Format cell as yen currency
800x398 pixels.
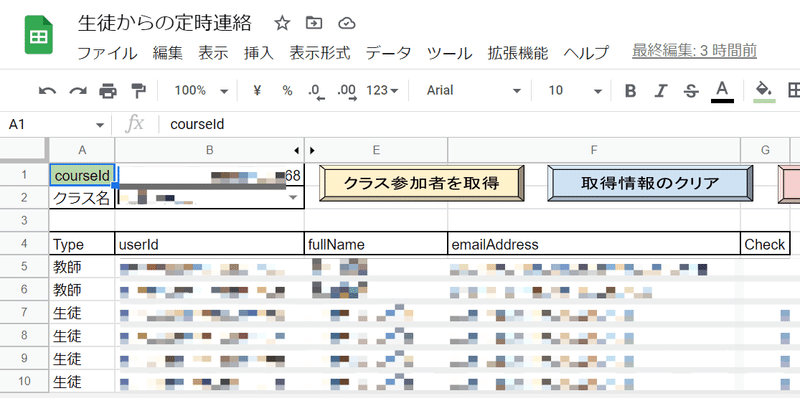tap(257, 91)
